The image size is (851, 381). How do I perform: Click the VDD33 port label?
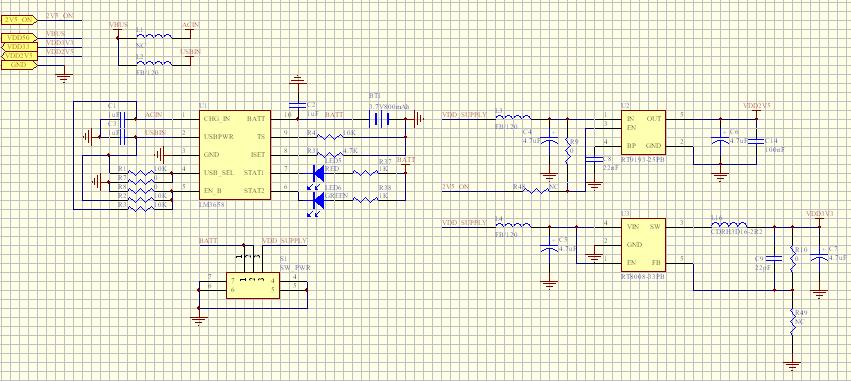[19, 47]
